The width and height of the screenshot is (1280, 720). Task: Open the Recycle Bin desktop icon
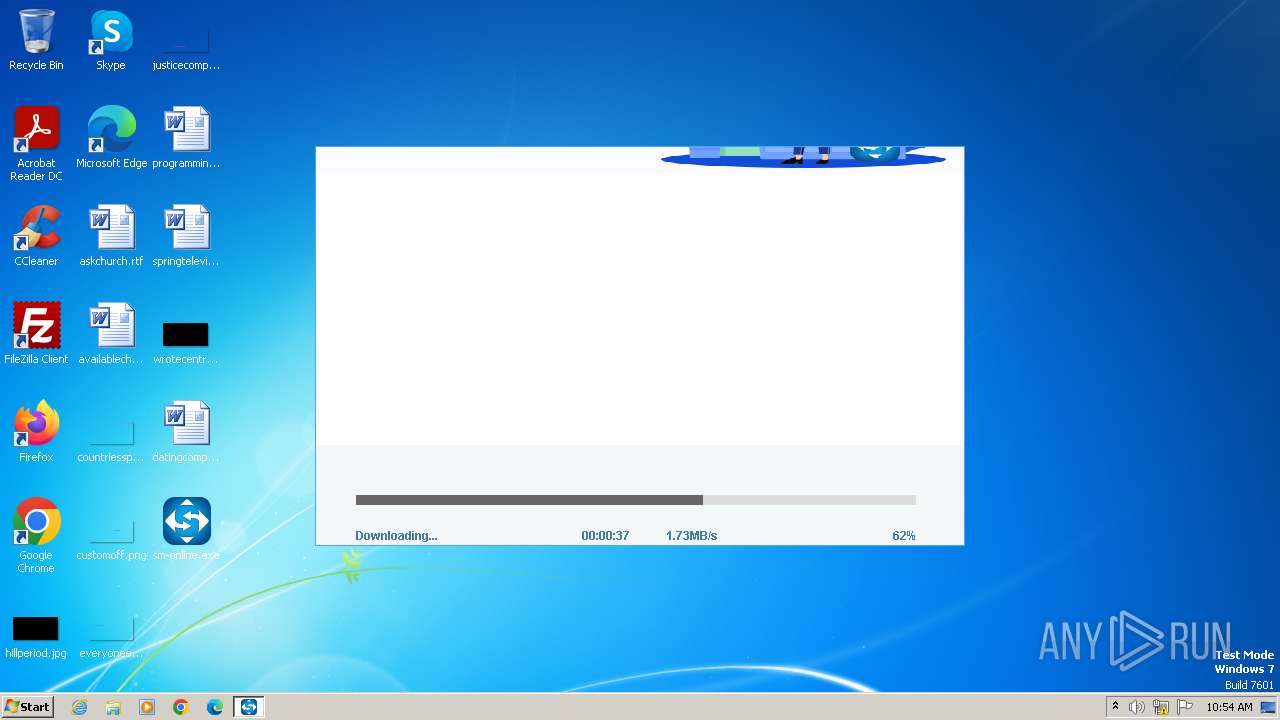tap(36, 40)
